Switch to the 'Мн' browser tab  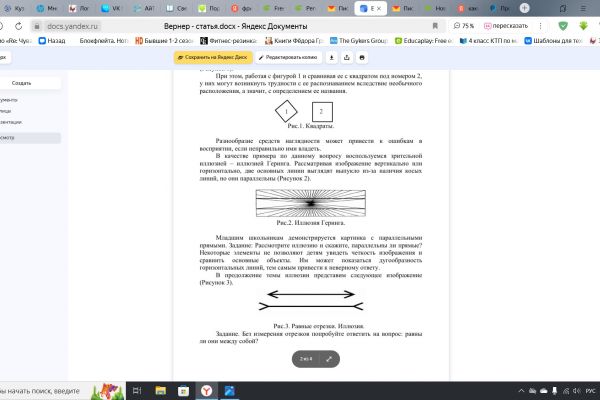click(x=47, y=8)
